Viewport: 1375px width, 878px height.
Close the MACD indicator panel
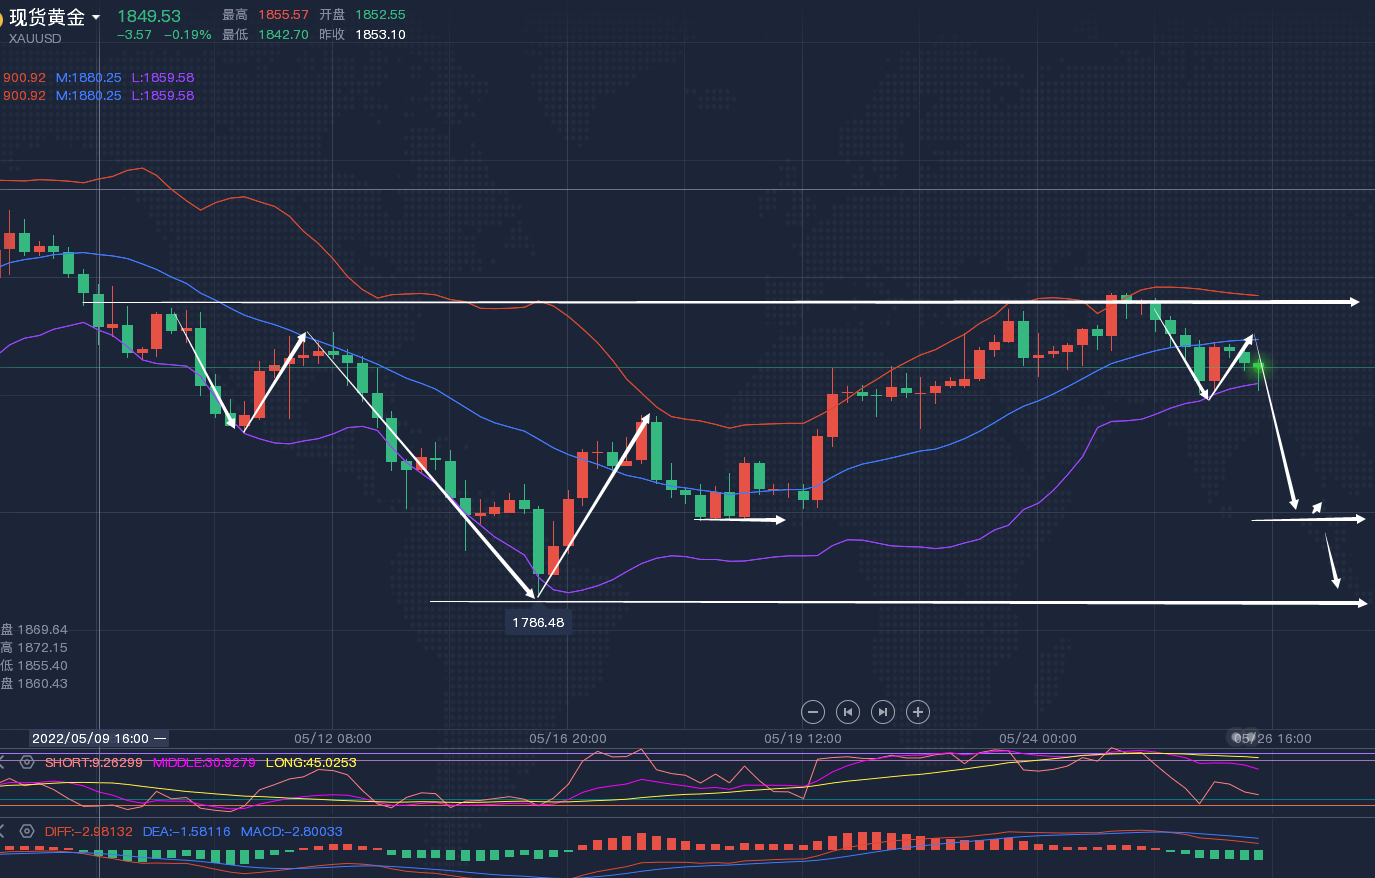(x=3, y=831)
